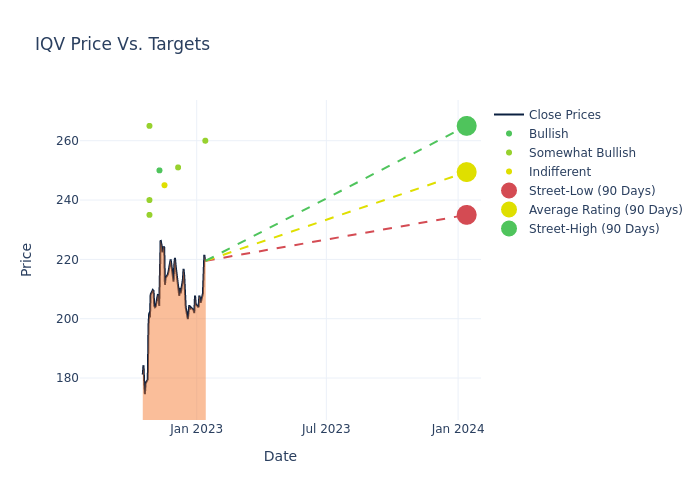Click the red Street-Low circle in legend
This screenshot has width=700, height=500.
click(x=509, y=191)
